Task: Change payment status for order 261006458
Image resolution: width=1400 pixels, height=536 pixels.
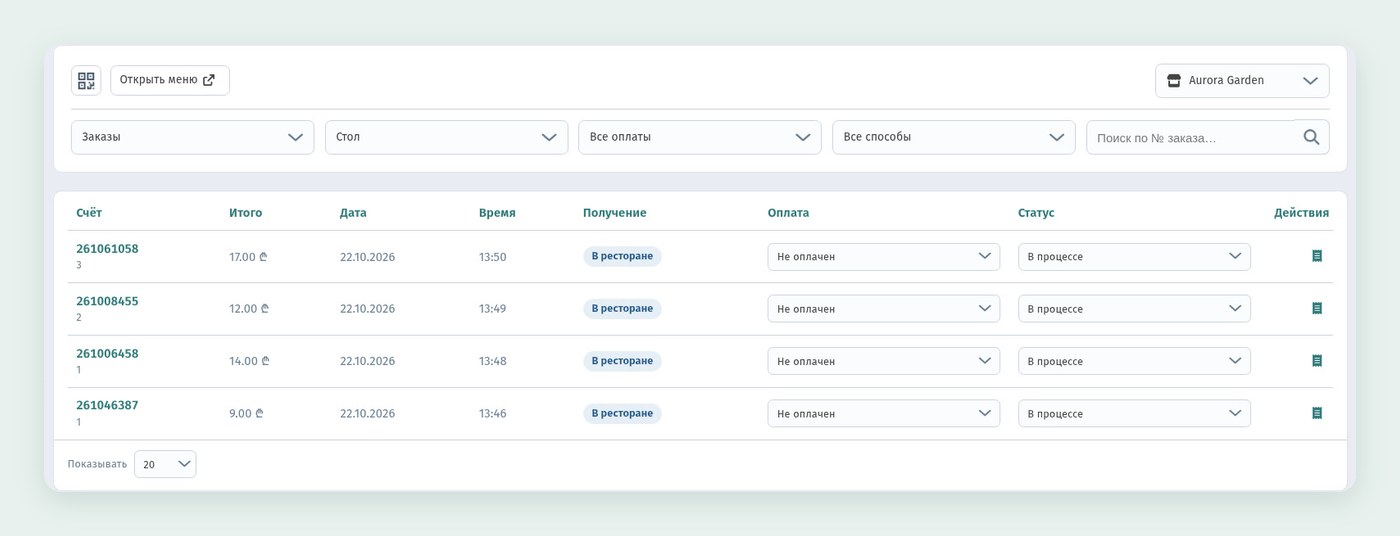Action: click(x=884, y=361)
